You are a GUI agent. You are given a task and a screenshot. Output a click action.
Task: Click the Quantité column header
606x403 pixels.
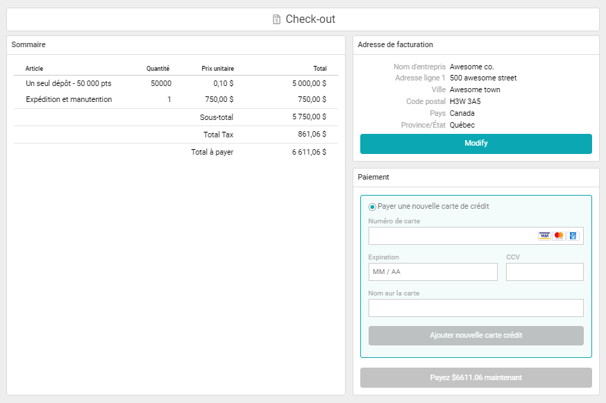pyautogui.click(x=158, y=69)
